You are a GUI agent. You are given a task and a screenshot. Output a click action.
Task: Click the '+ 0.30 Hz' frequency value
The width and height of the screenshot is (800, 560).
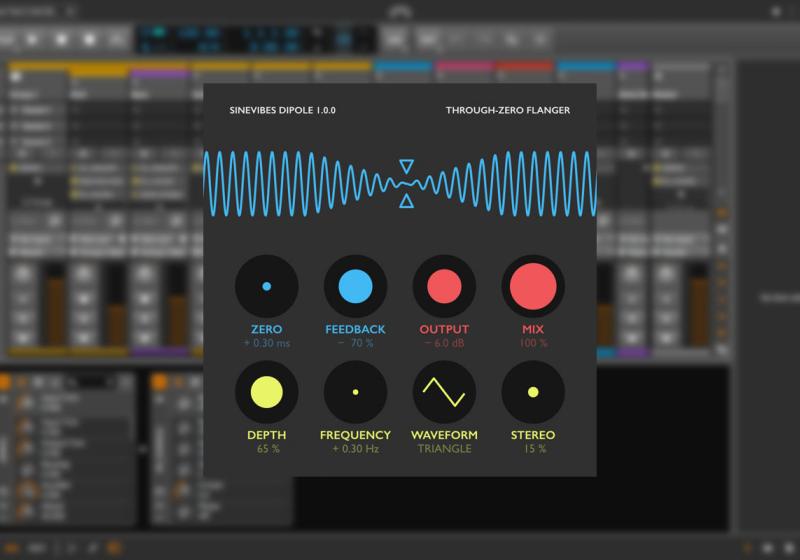tap(356, 449)
